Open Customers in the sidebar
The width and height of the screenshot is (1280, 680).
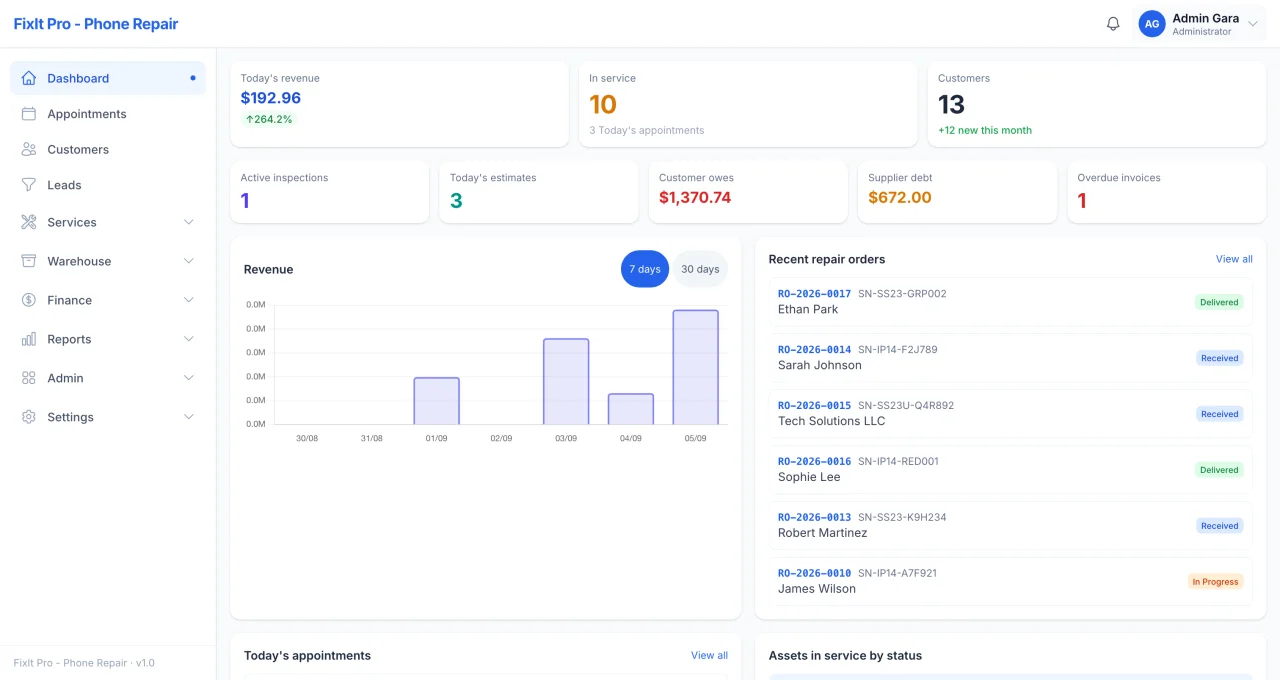pyautogui.click(x=108, y=149)
